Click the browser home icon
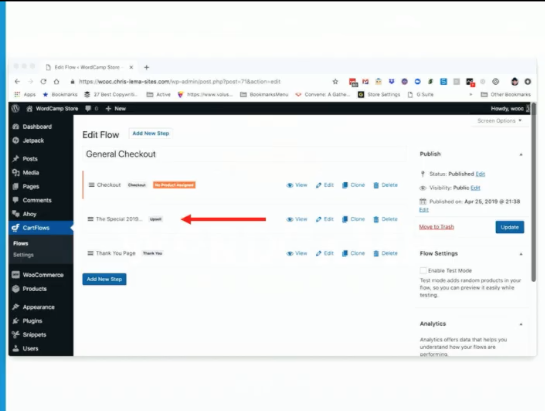Viewport: 545px width, 411px height. coord(56,81)
